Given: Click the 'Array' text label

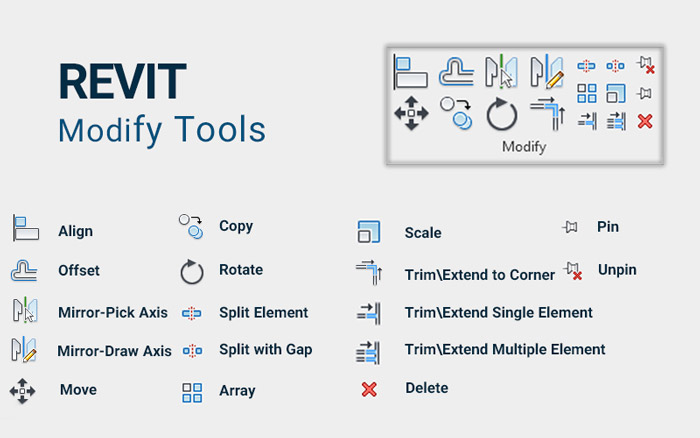Looking at the screenshot, I should (x=237, y=391).
